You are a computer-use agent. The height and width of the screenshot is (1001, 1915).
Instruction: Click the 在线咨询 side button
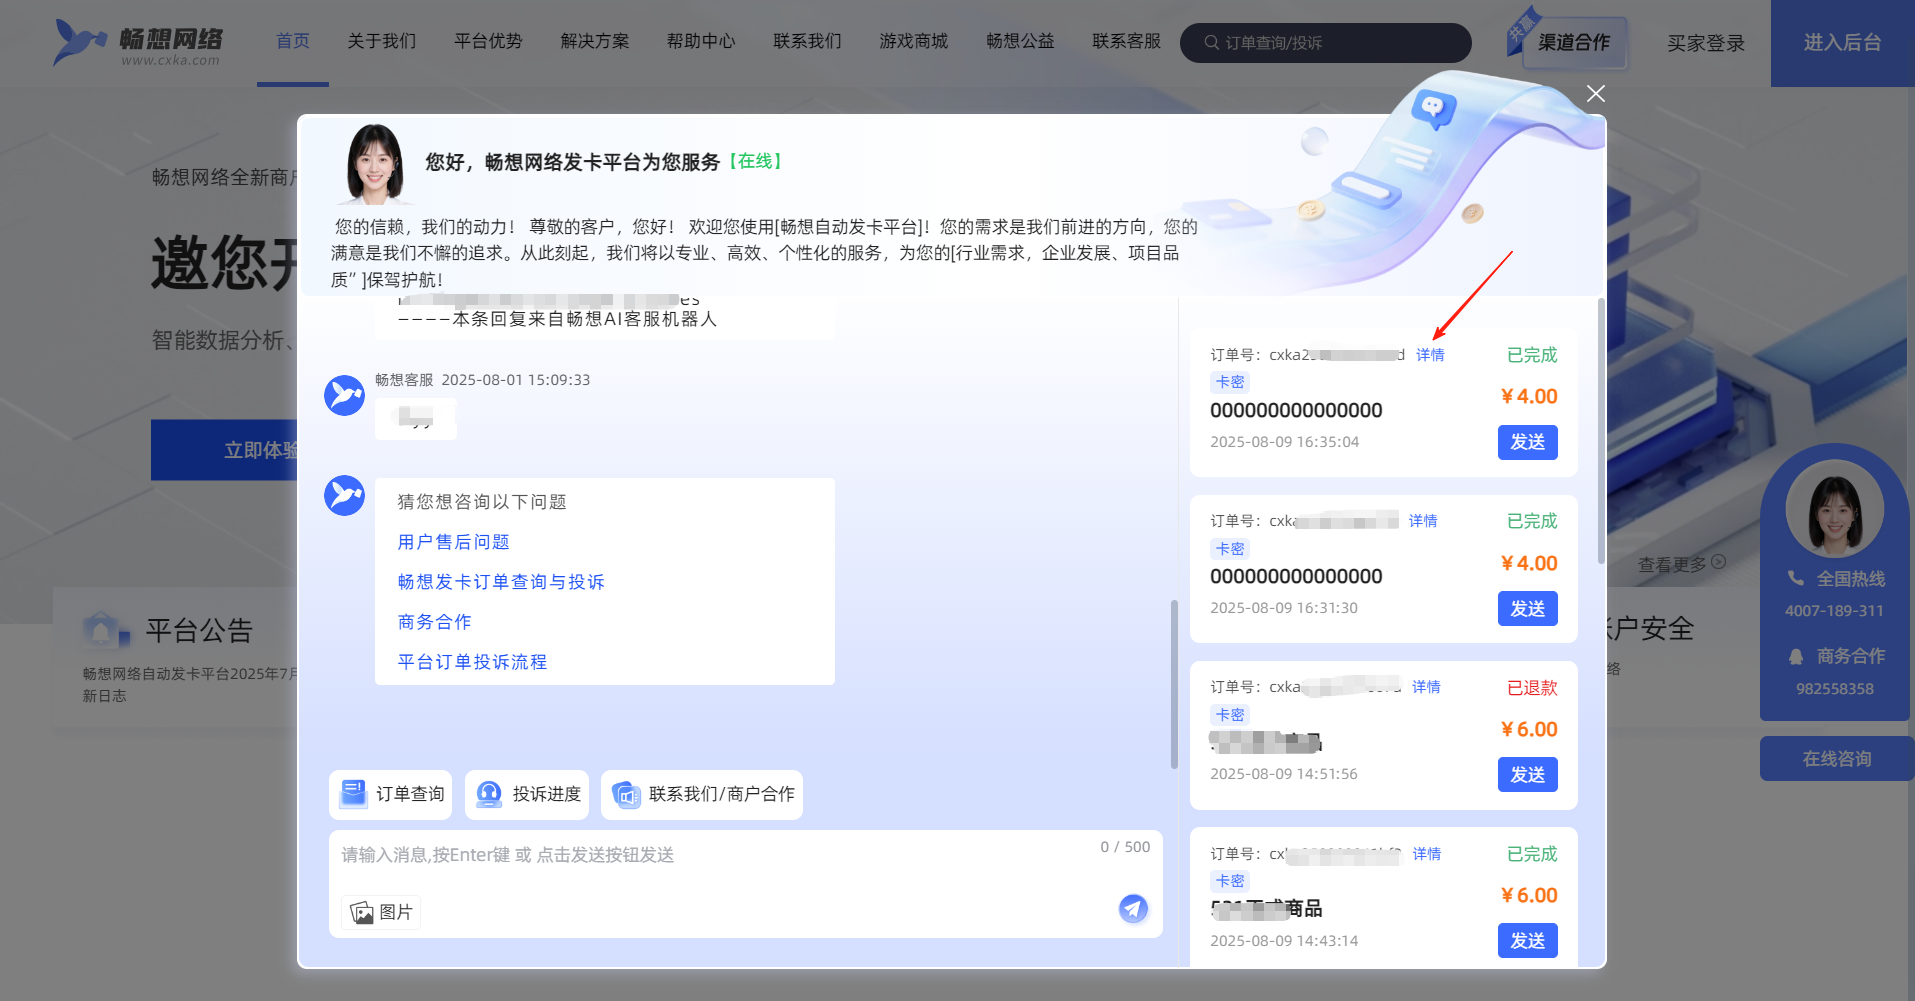point(1837,759)
